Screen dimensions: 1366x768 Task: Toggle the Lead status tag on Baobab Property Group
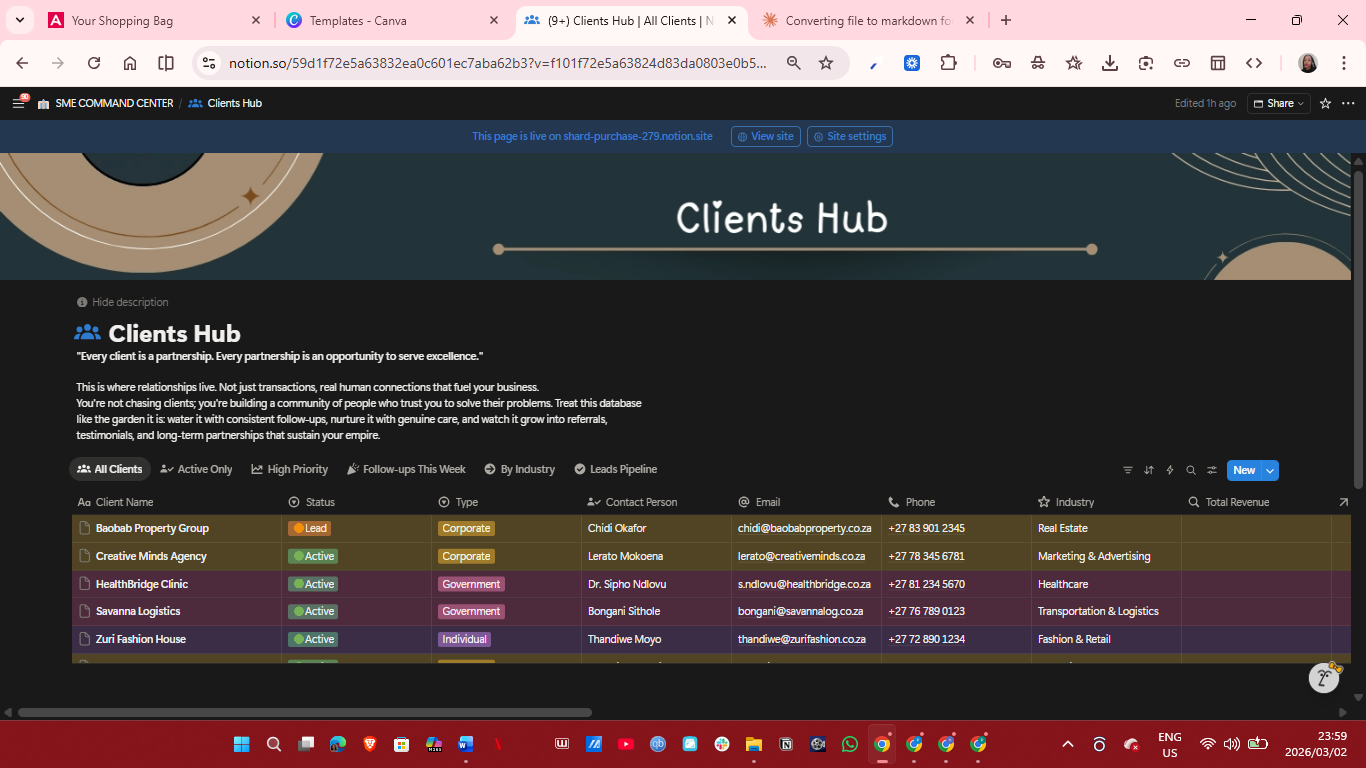tap(309, 528)
